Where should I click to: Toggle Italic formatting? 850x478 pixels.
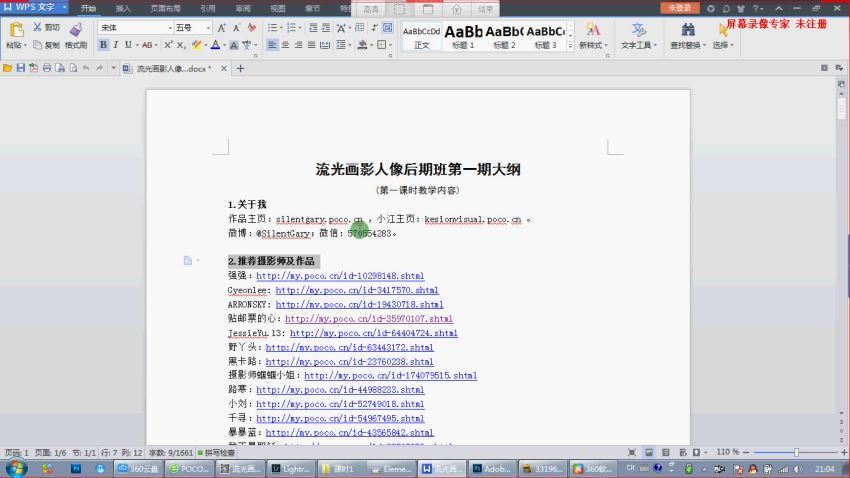click(x=115, y=45)
